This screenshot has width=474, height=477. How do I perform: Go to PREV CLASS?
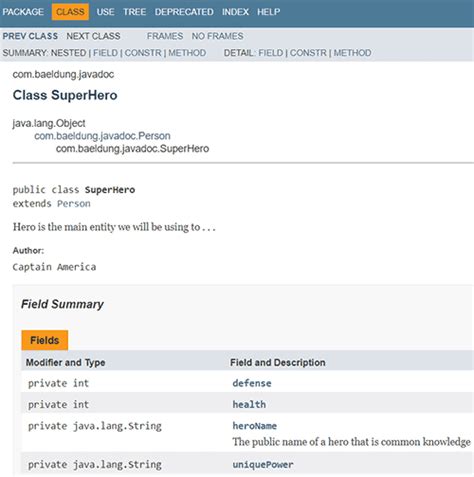pyautogui.click(x=30, y=36)
